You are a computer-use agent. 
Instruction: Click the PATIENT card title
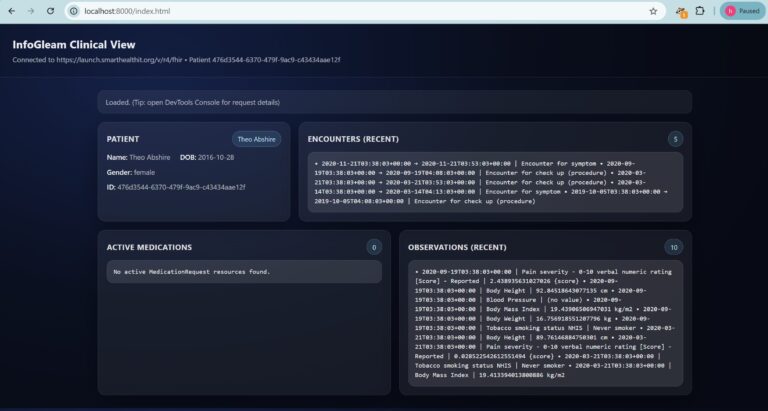pos(123,139)
